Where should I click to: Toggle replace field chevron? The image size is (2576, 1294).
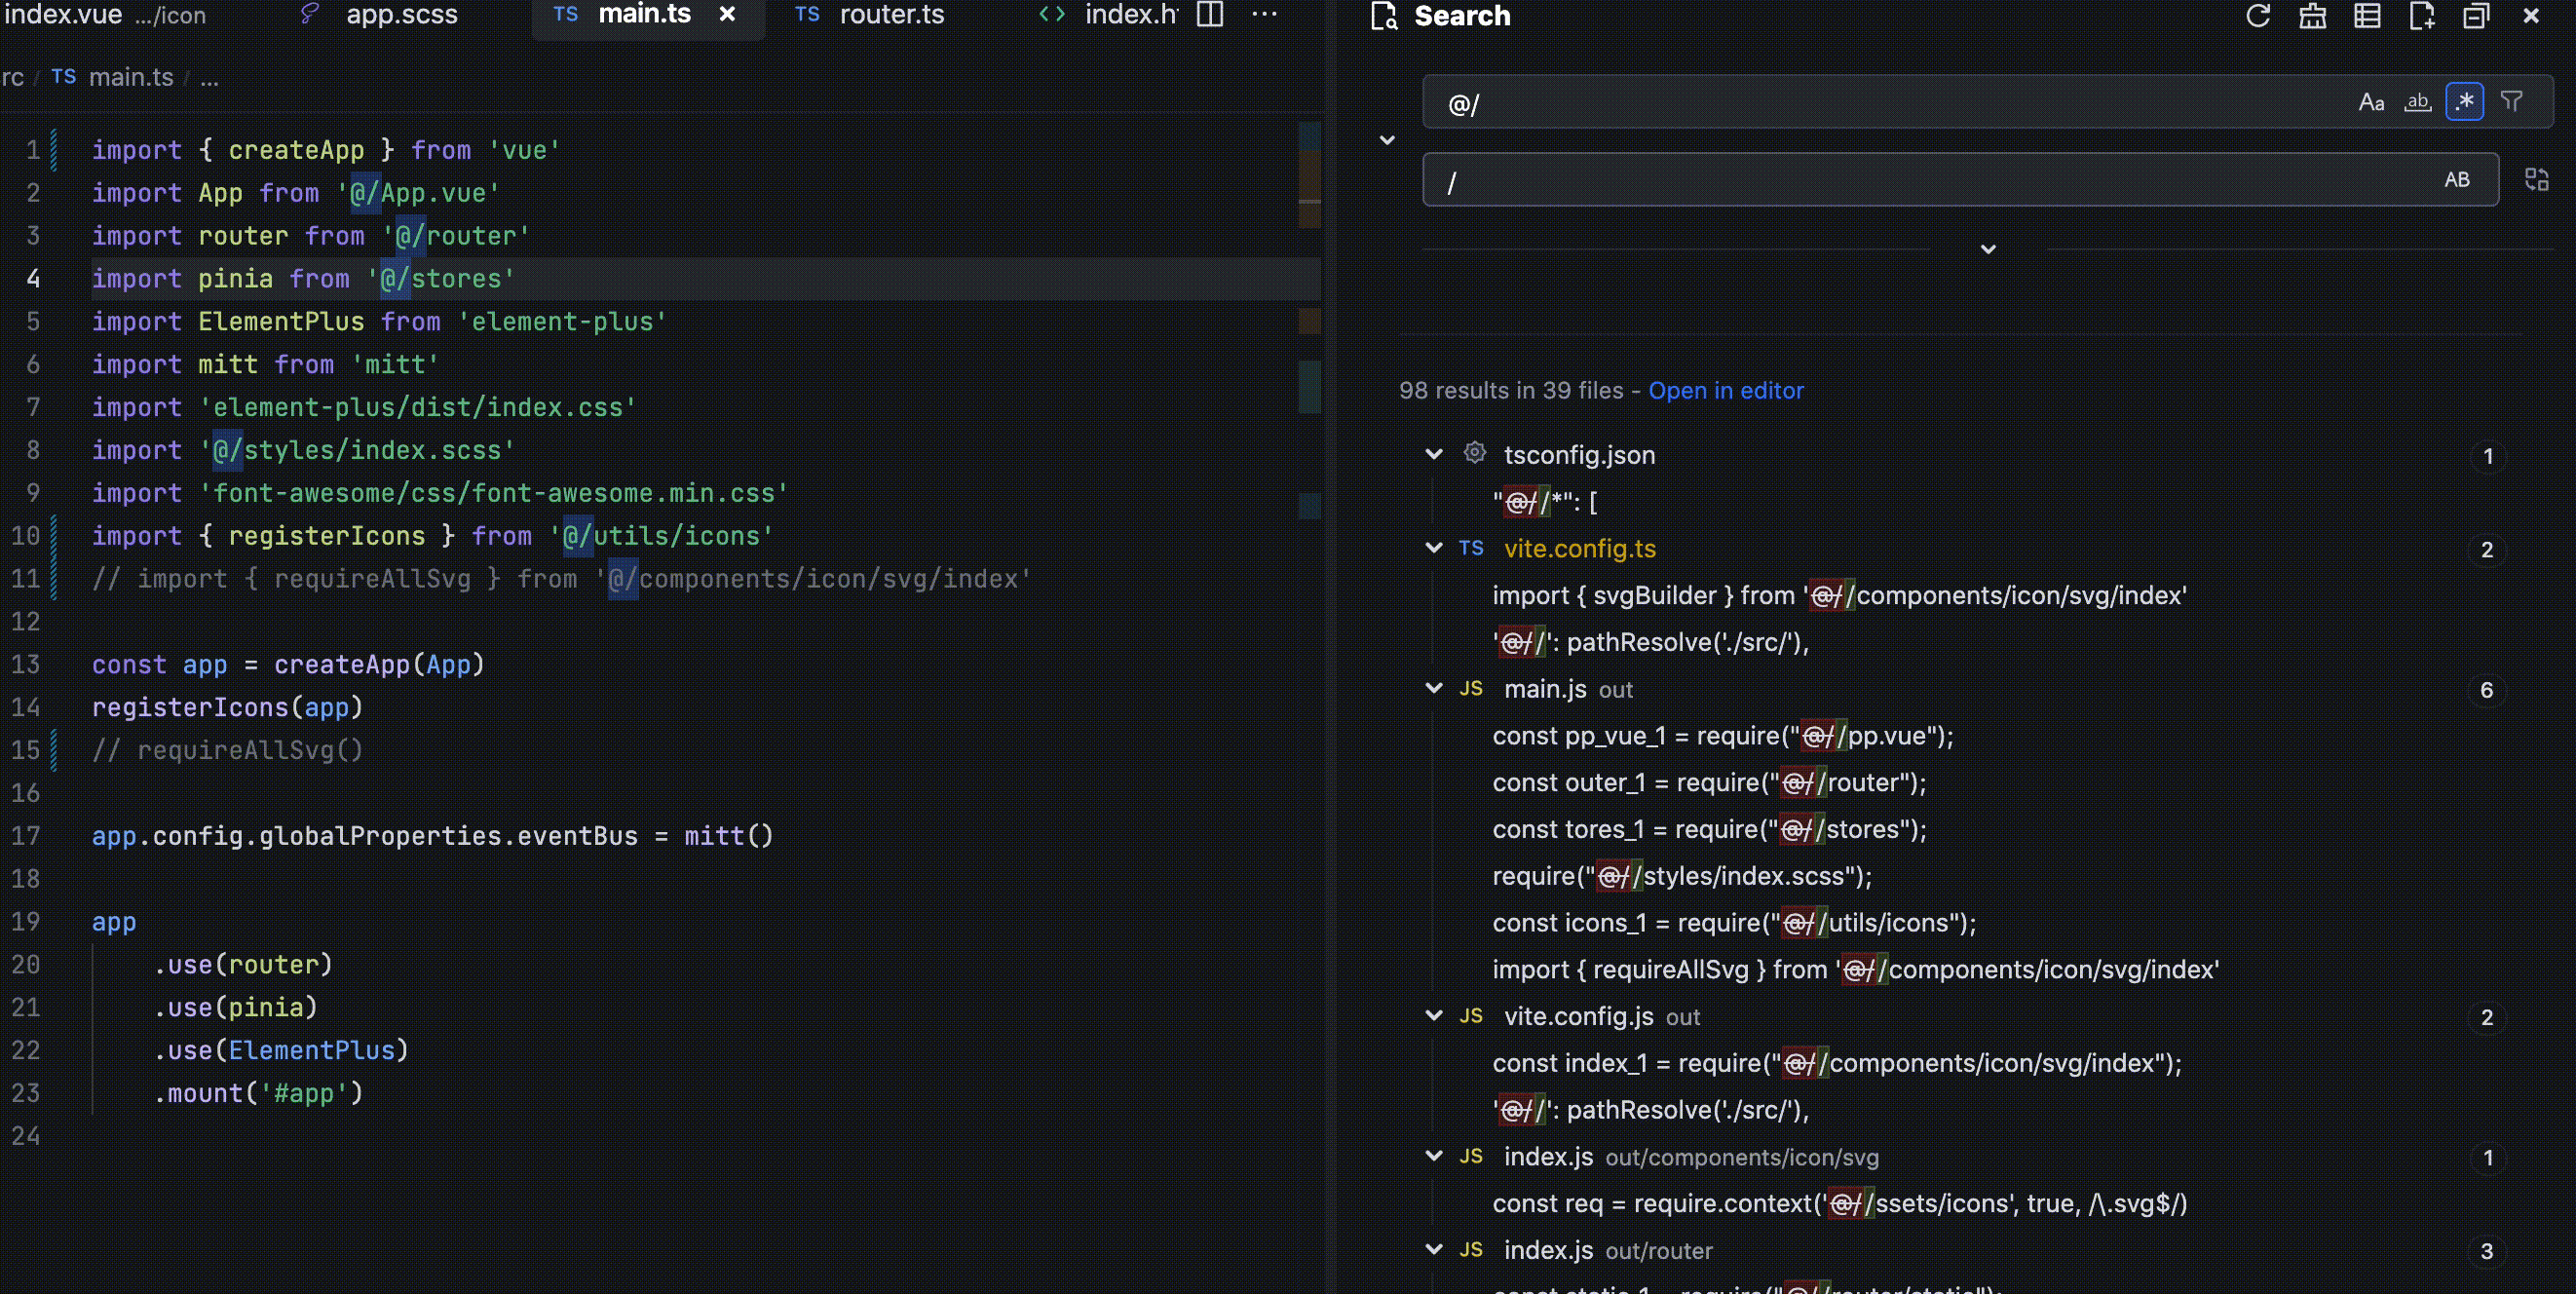click(1387, 141)
